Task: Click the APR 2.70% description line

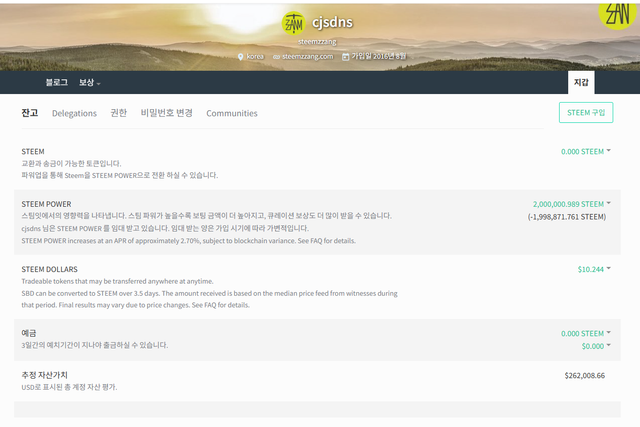Action: click(189, 241)
